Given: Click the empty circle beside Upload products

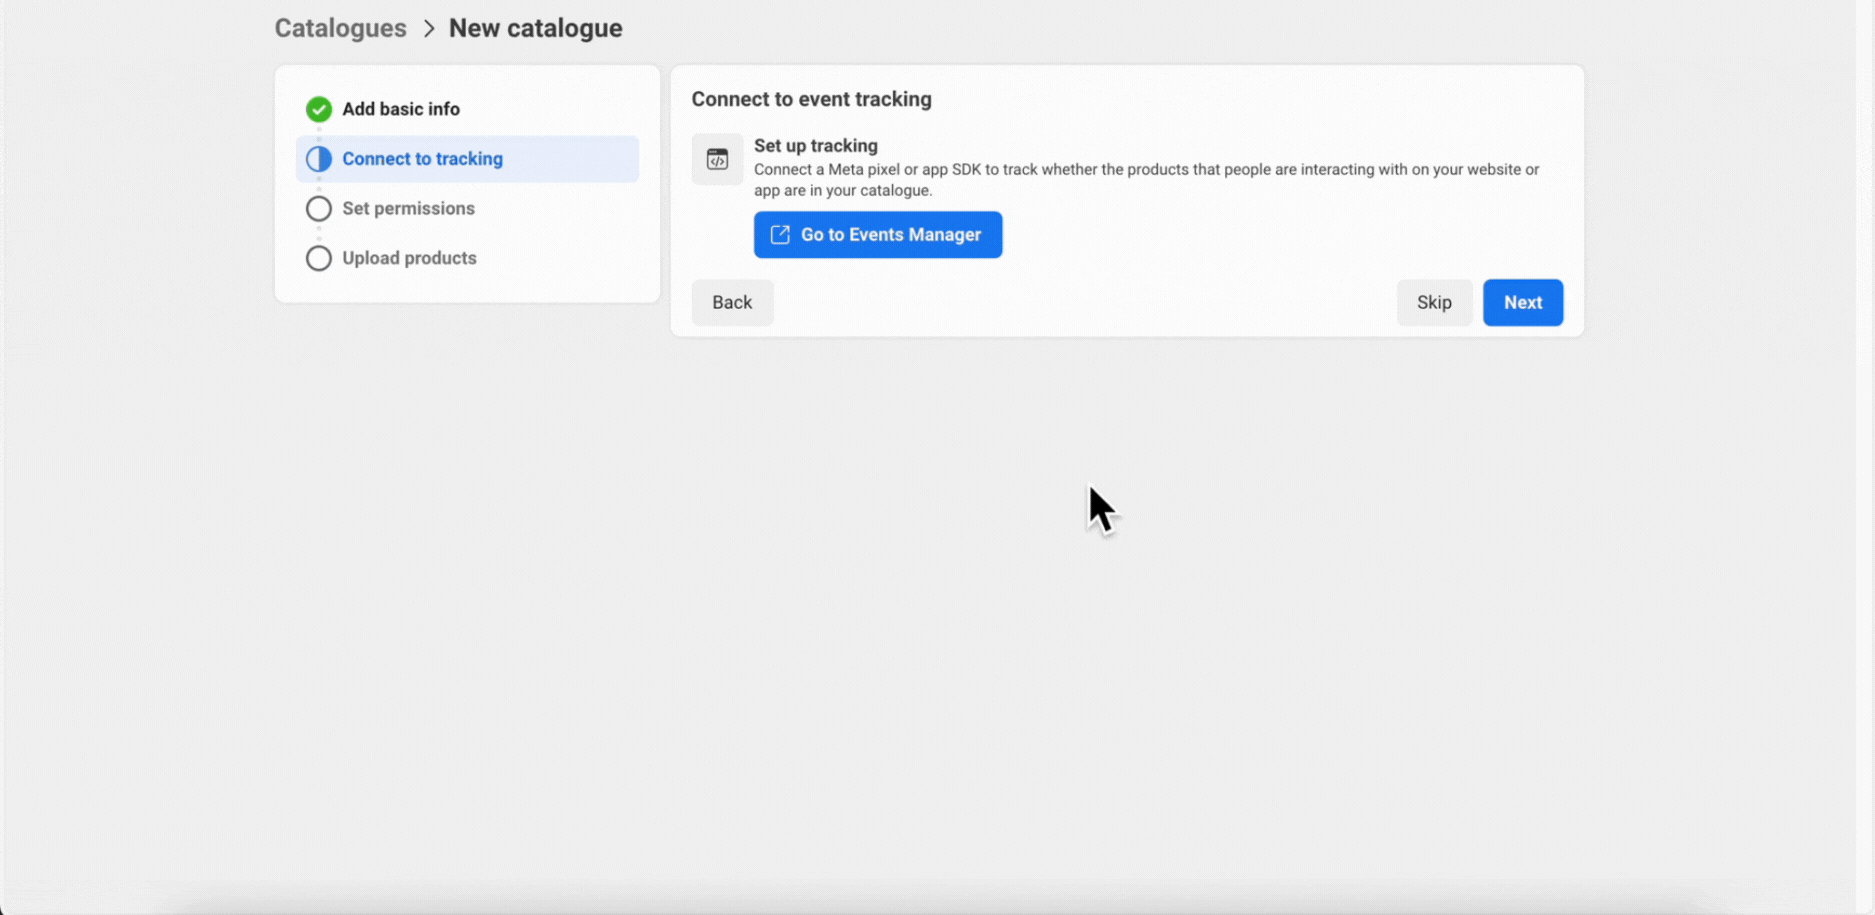Looking at the screenshot, I should click(x=319, y=258).
